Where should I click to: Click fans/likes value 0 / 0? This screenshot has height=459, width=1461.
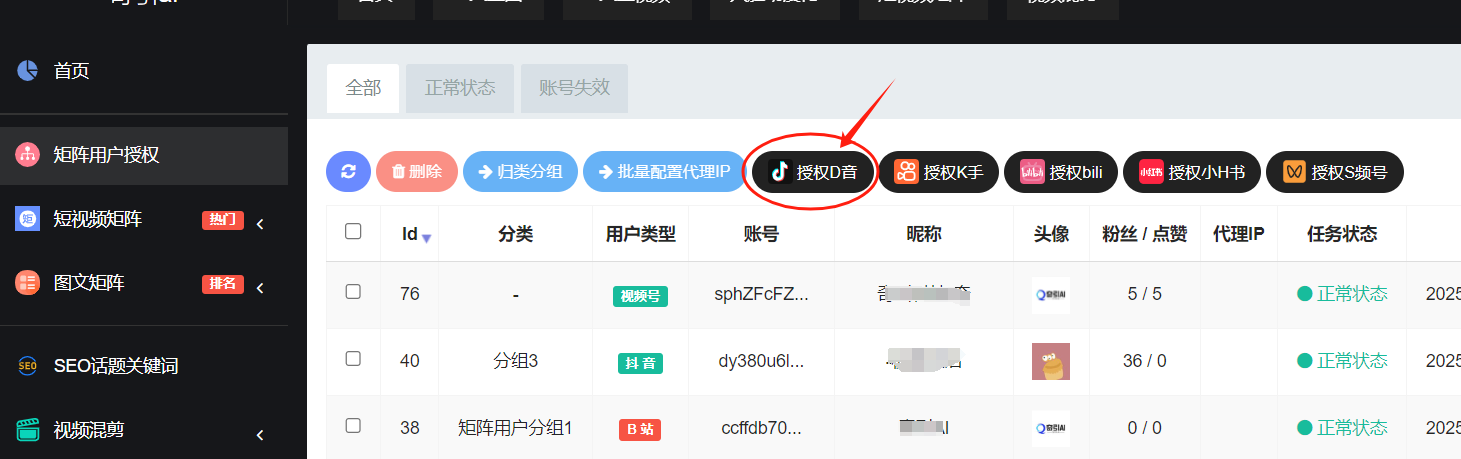coord(1144,428)
